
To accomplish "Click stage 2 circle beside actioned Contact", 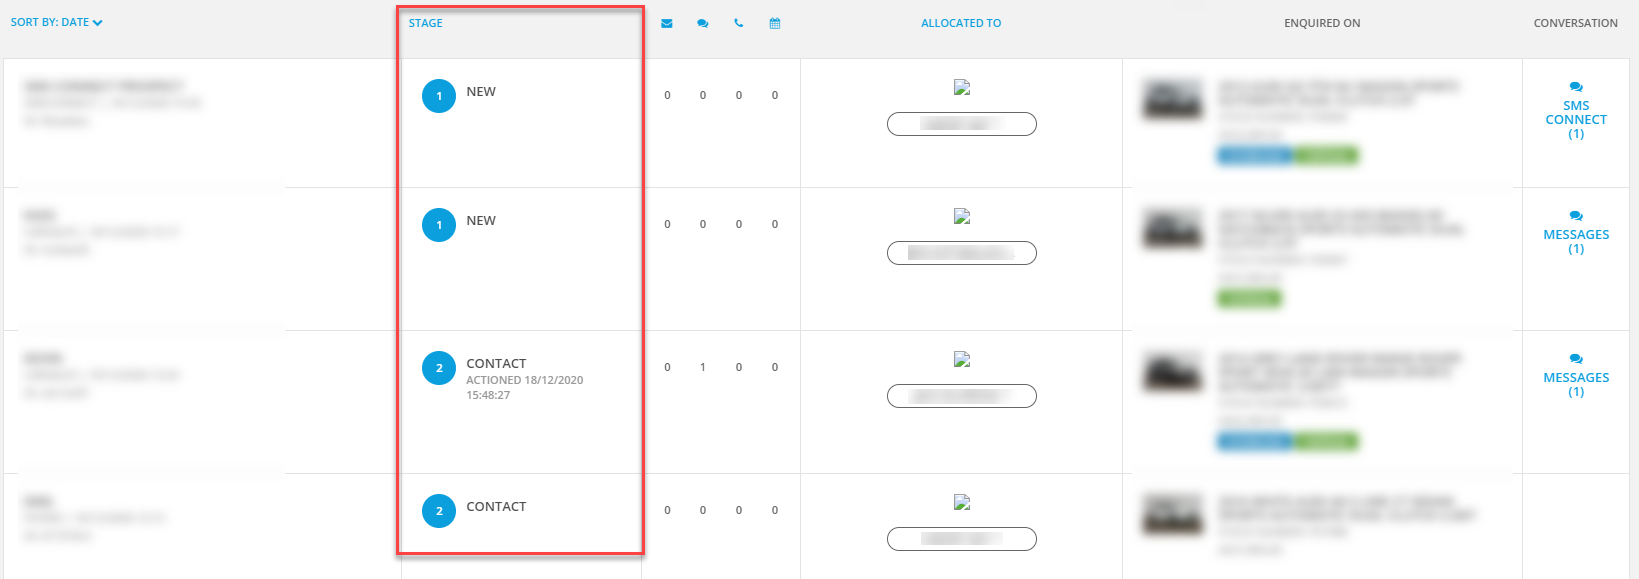I will [x=439, y=368].
